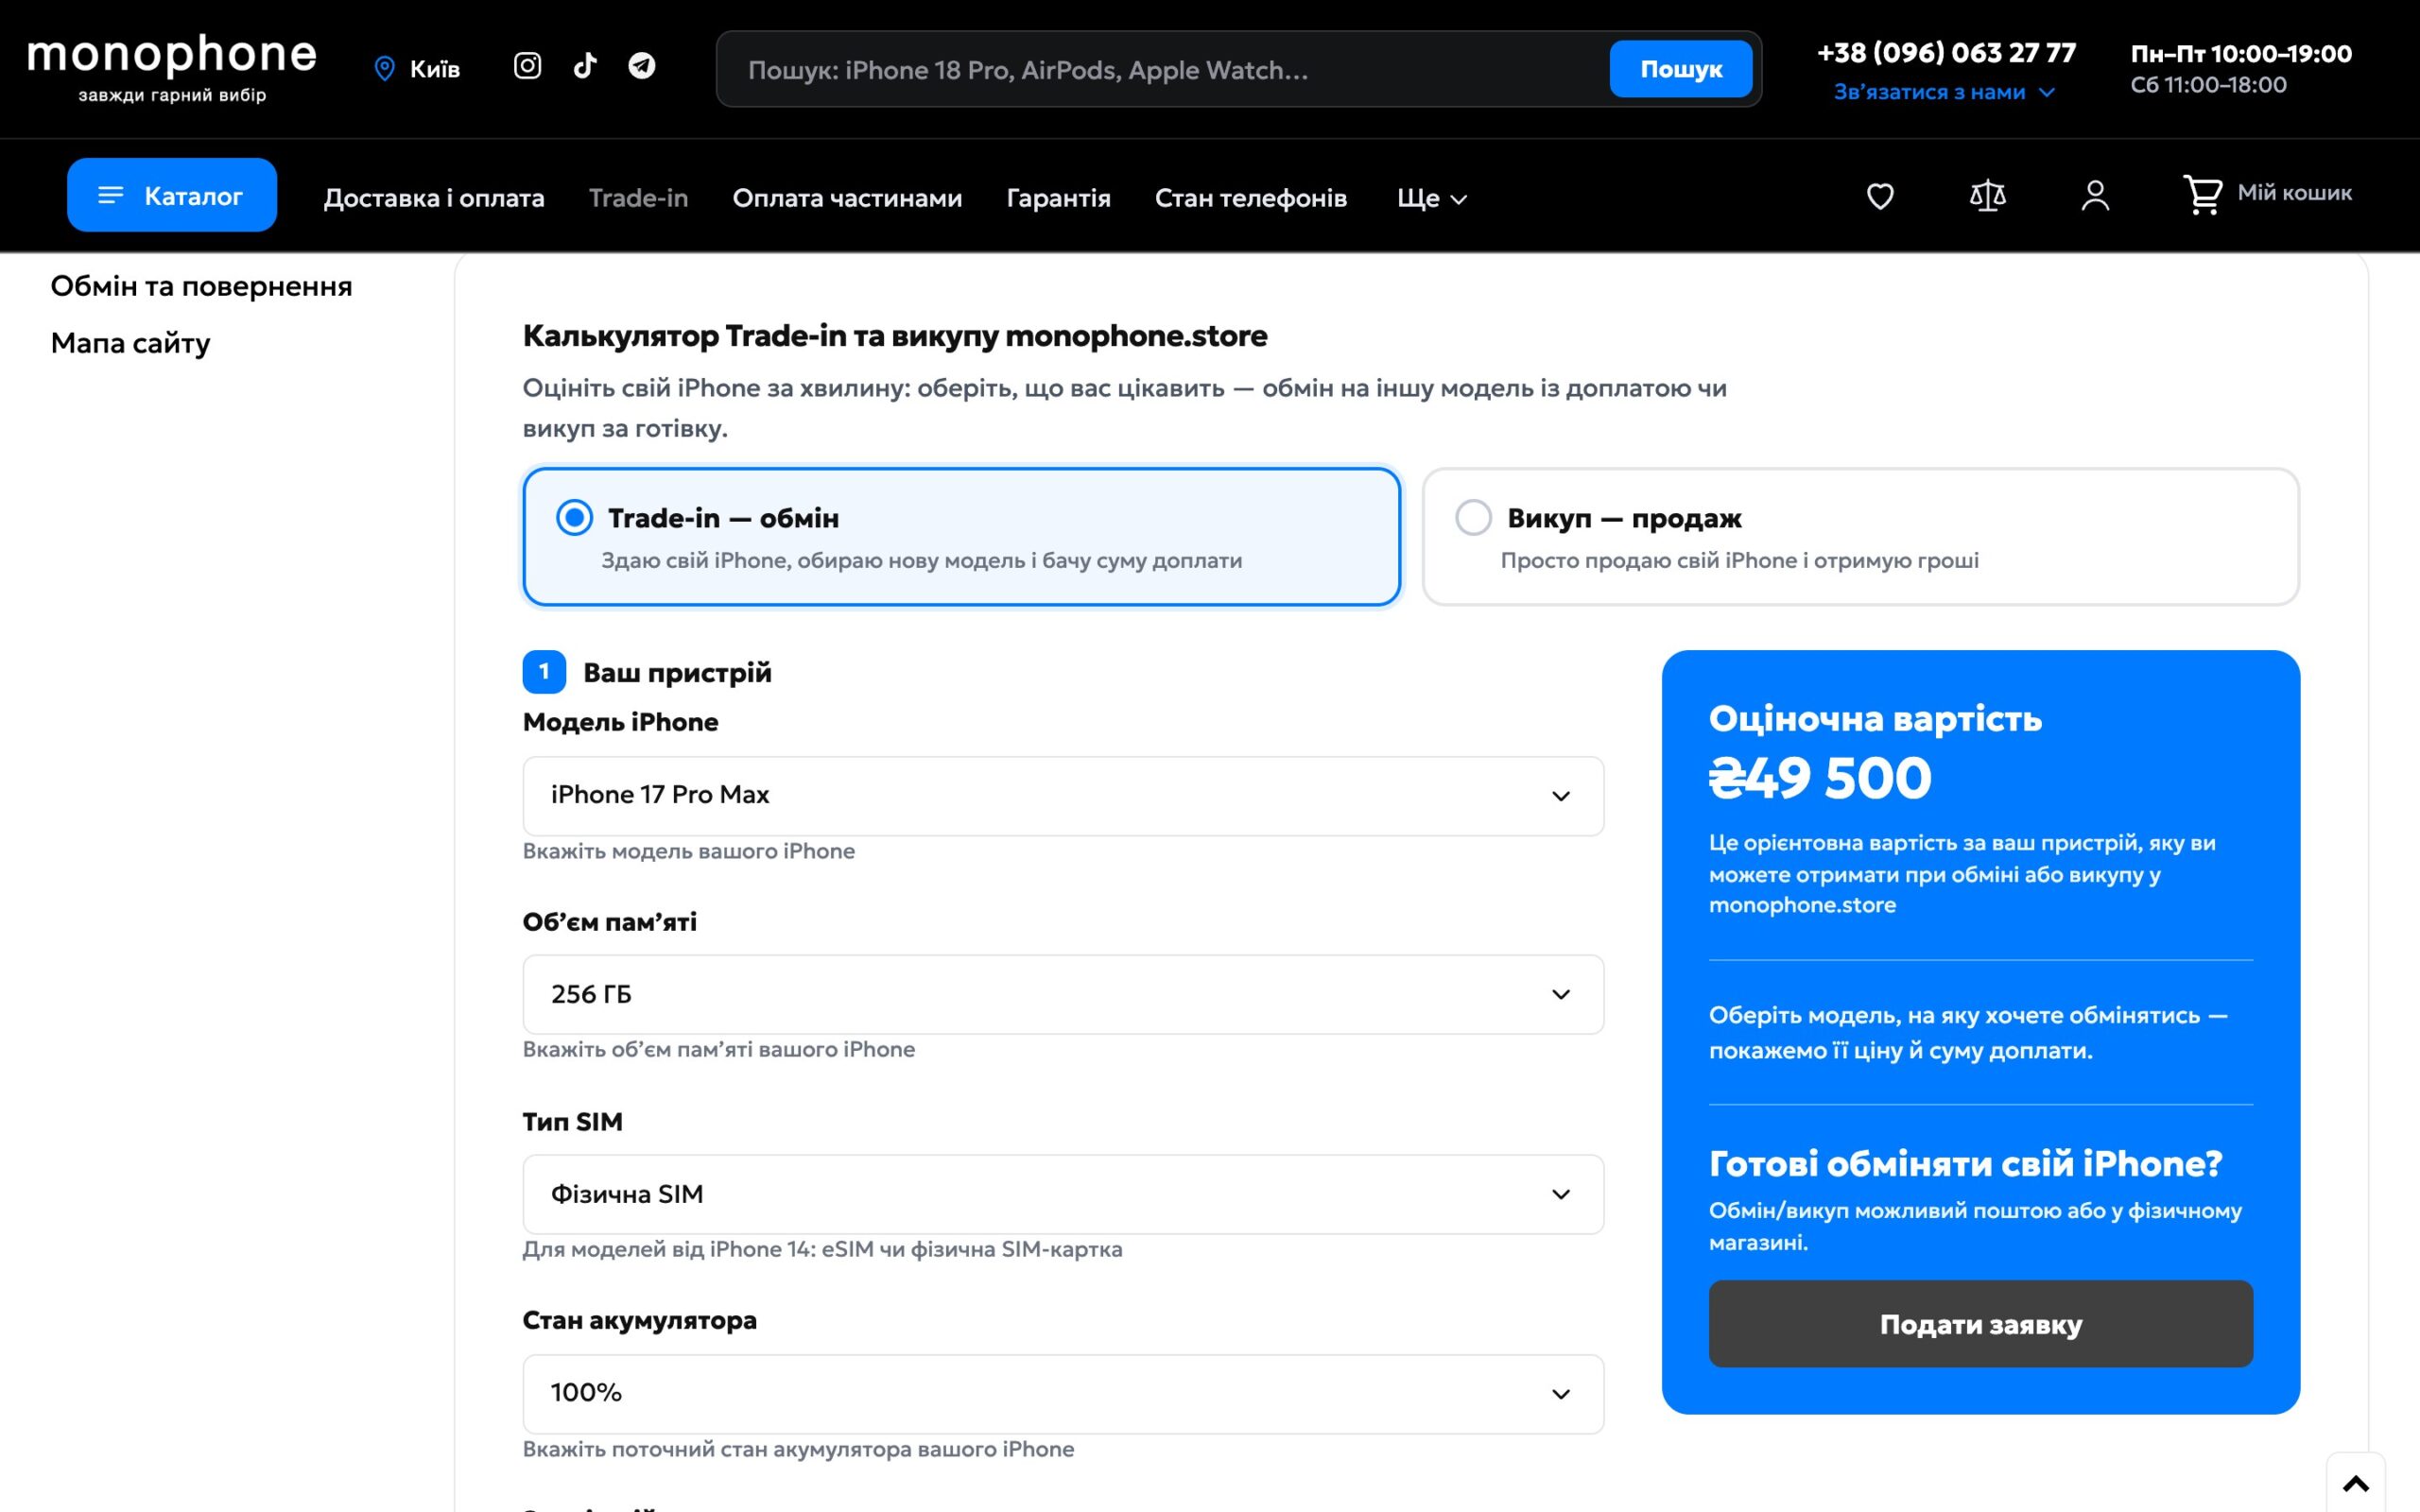Select Trade-in — обмін radio option
Screen dimensions: 2420x1512
click(961, 536)
